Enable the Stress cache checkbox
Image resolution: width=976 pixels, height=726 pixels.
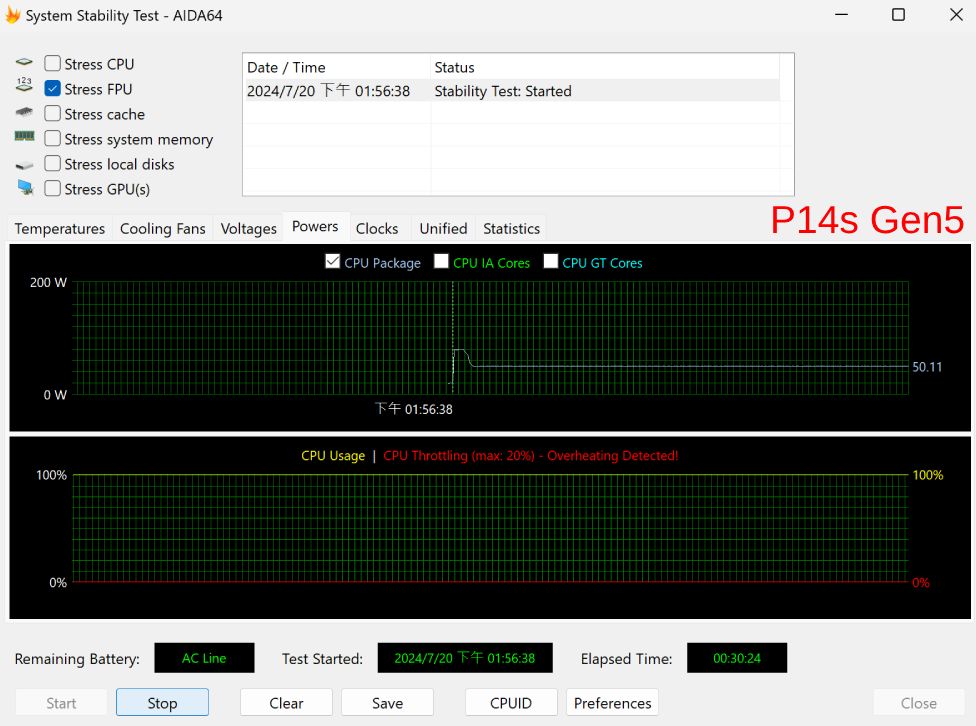[53, 113]
